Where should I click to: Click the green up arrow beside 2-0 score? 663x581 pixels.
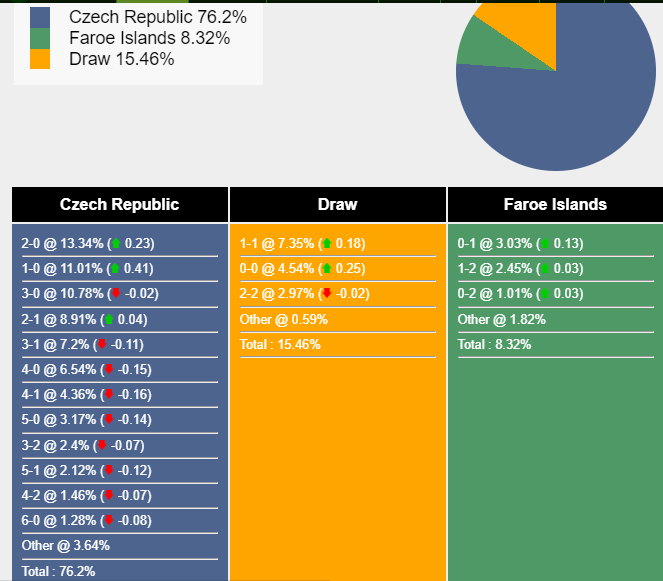click(x=115, y=243)
